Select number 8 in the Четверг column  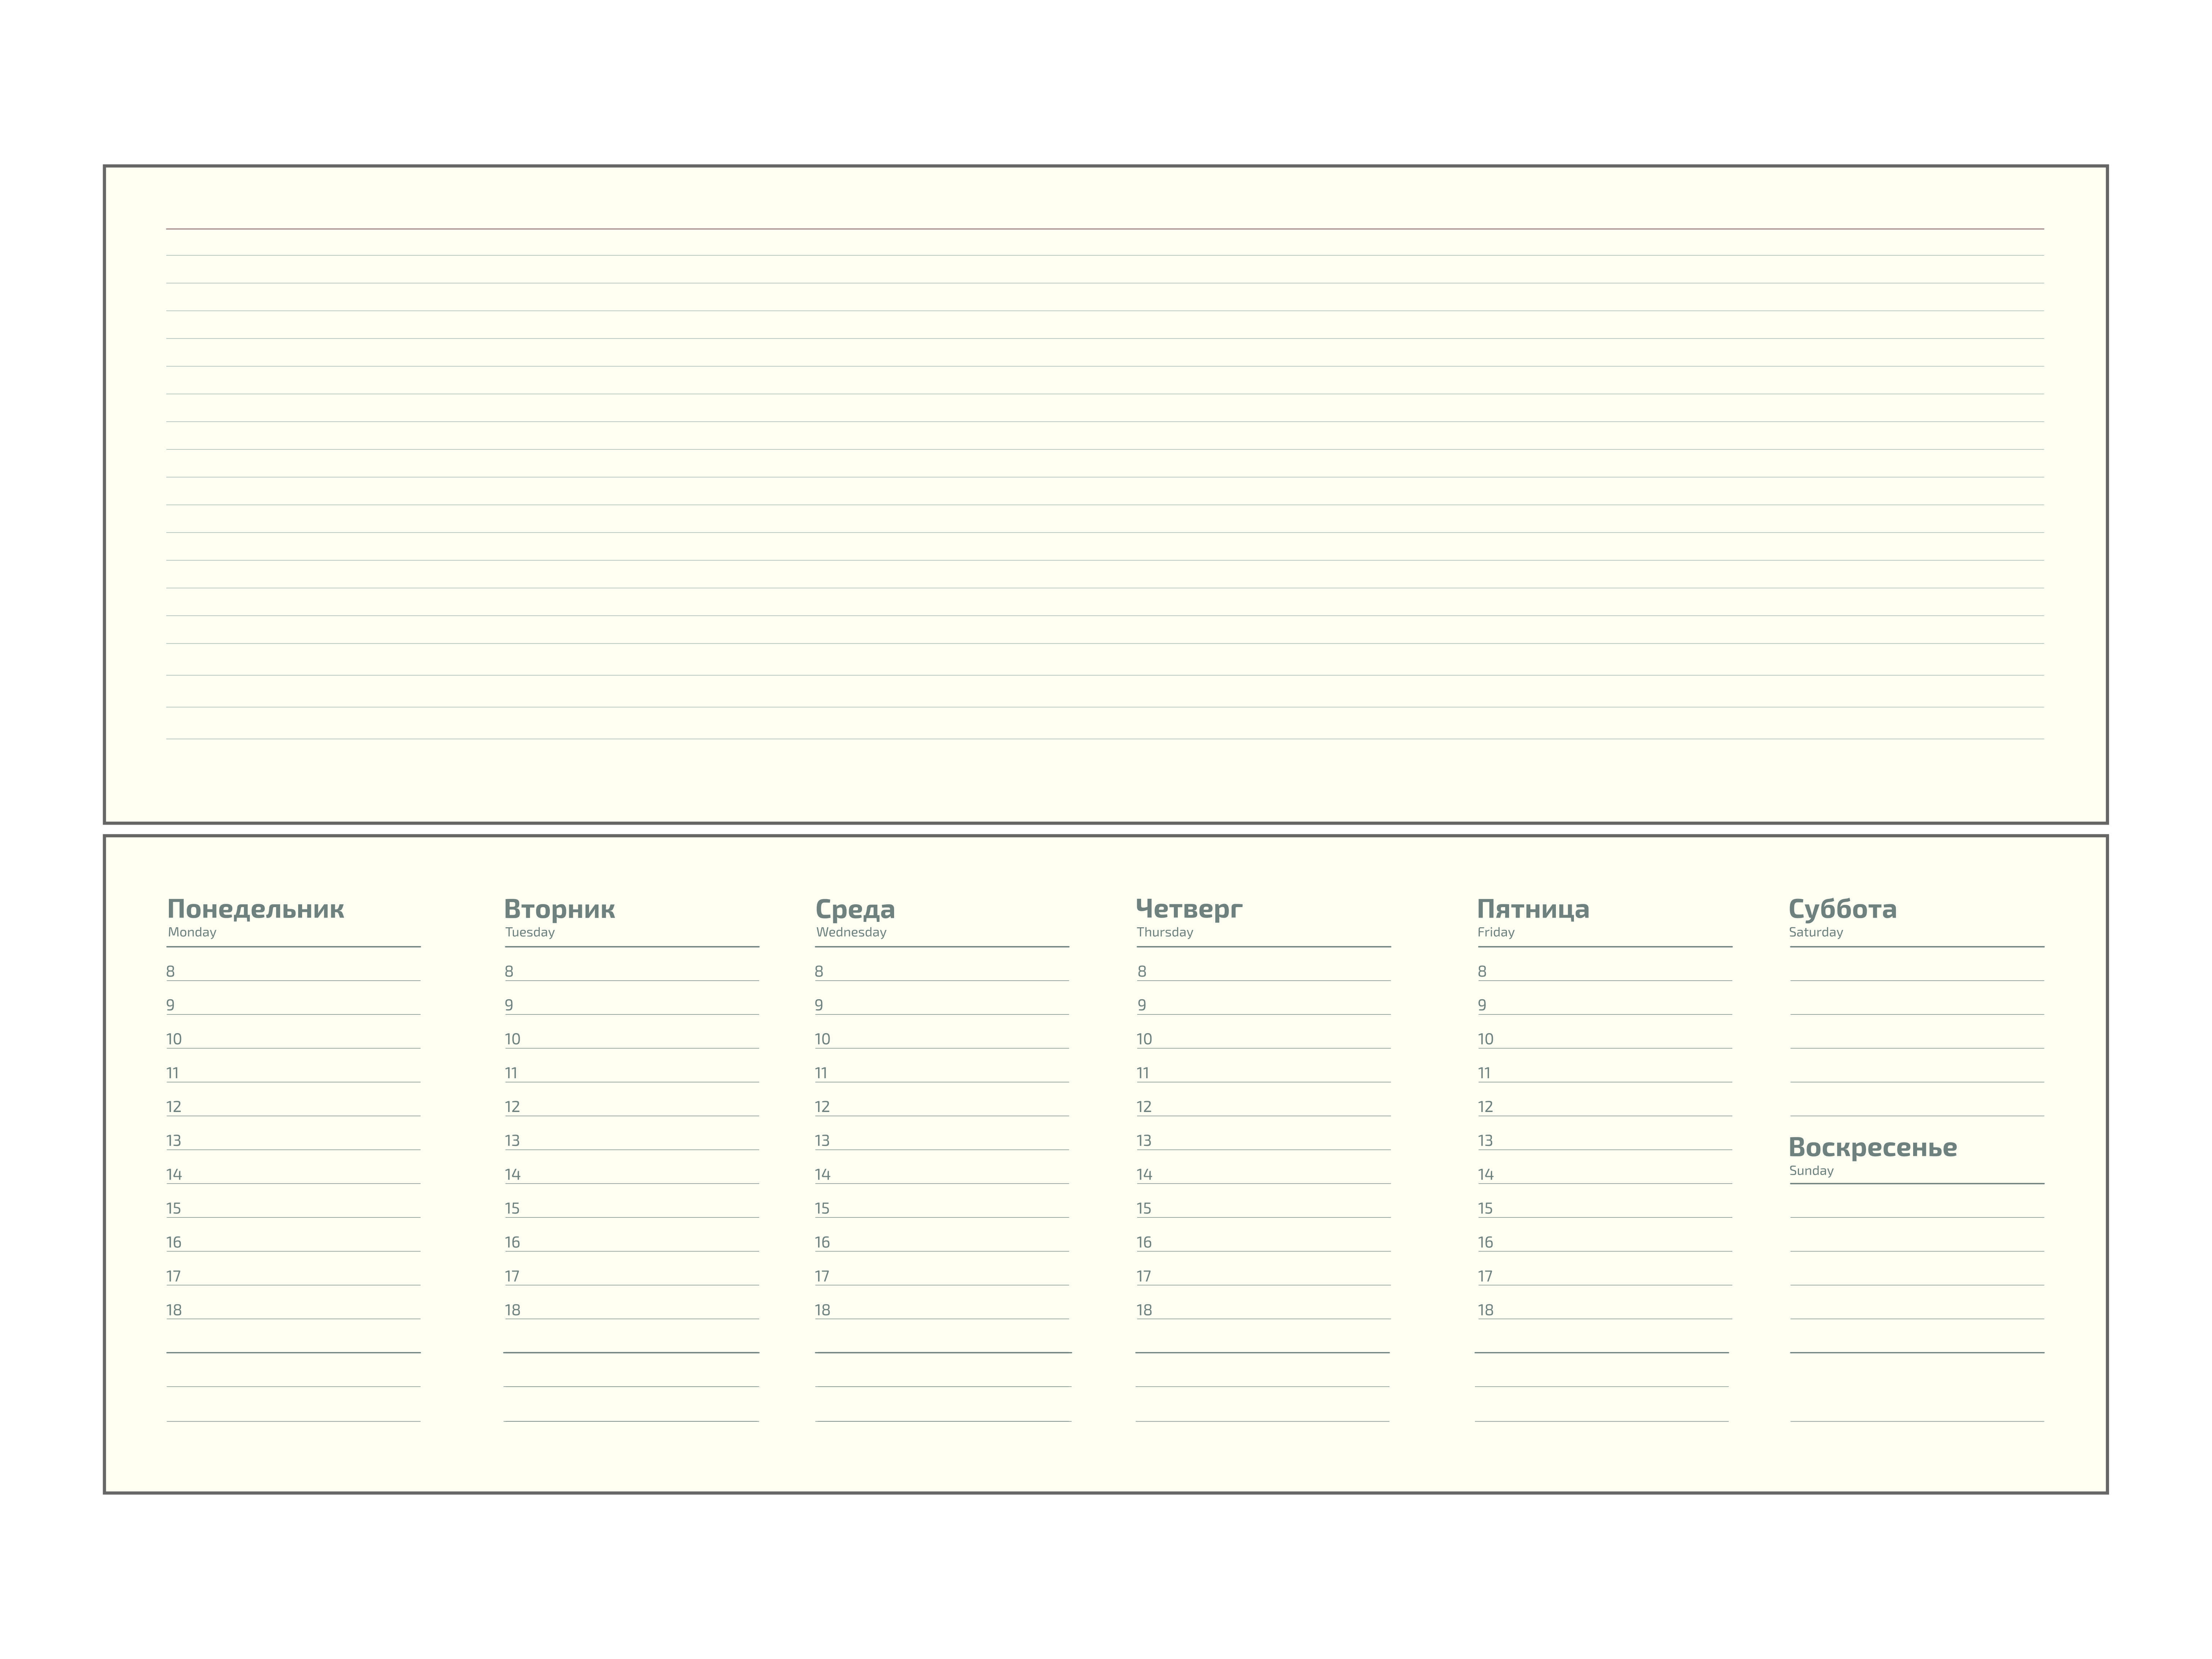point(1142,971)
